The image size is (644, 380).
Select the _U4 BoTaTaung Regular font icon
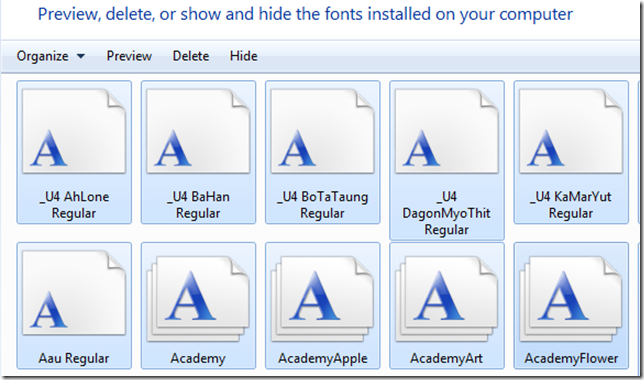(322, 131)
